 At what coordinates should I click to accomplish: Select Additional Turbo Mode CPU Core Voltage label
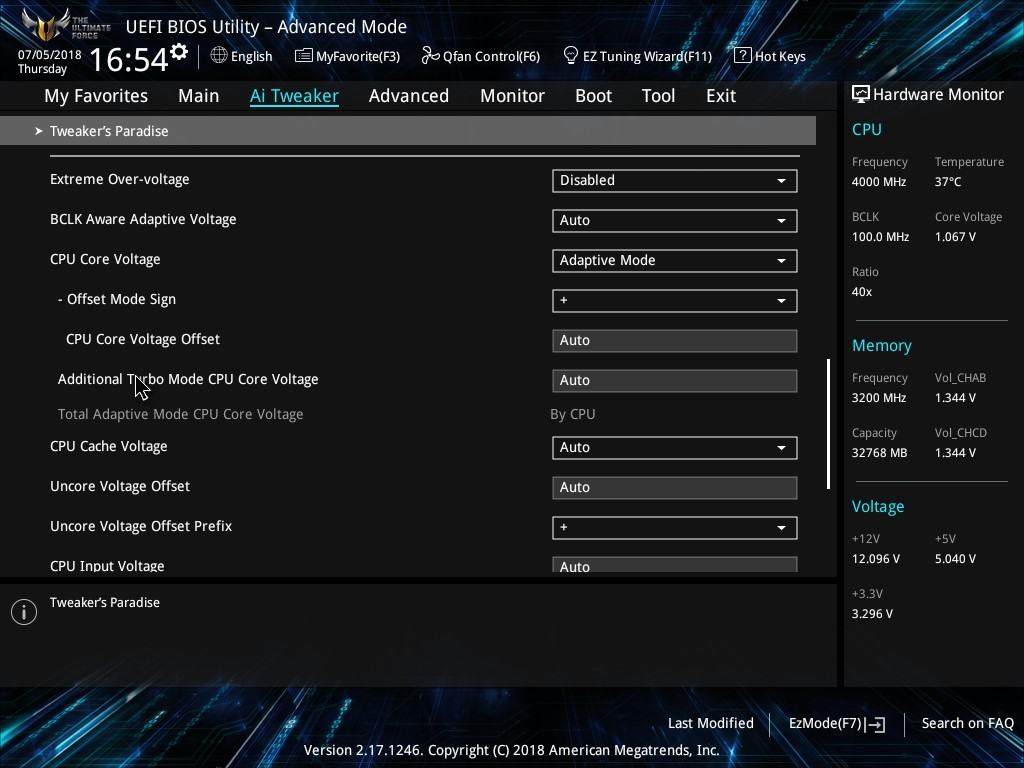[188, 379]
